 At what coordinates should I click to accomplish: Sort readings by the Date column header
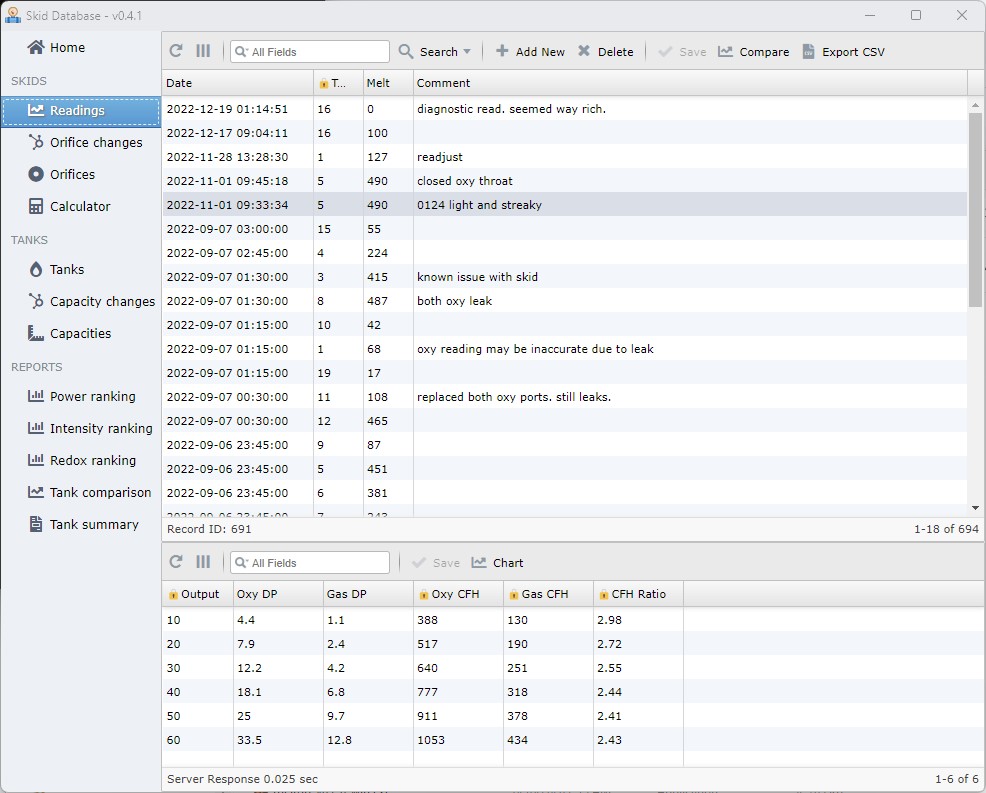coord(237,83)
